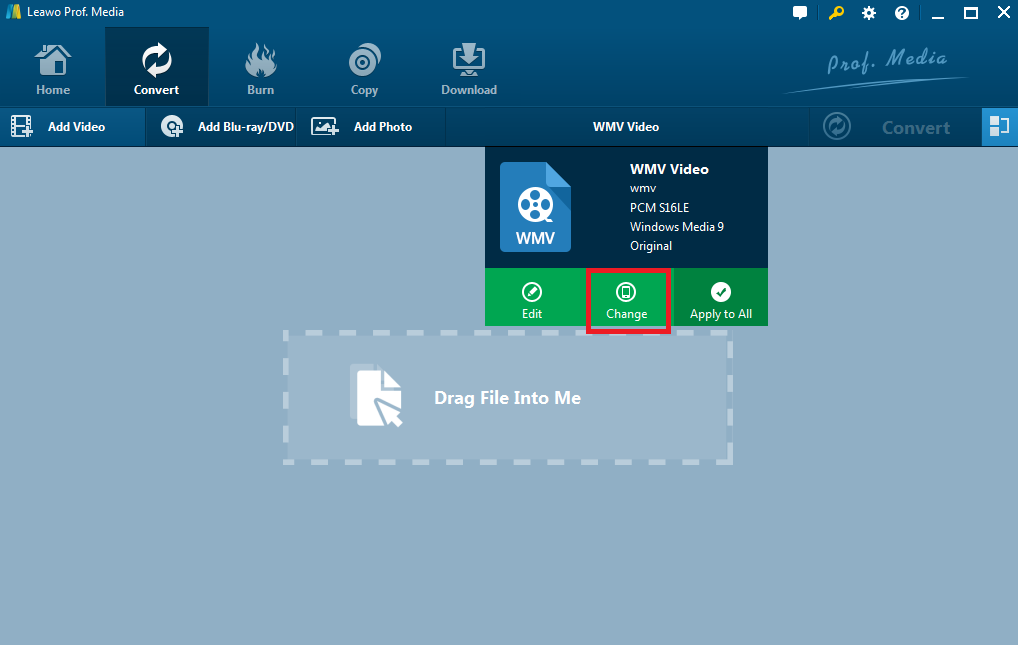
Task: Open the Copy module
Action: pyautogui.click(x=364, y=68)
